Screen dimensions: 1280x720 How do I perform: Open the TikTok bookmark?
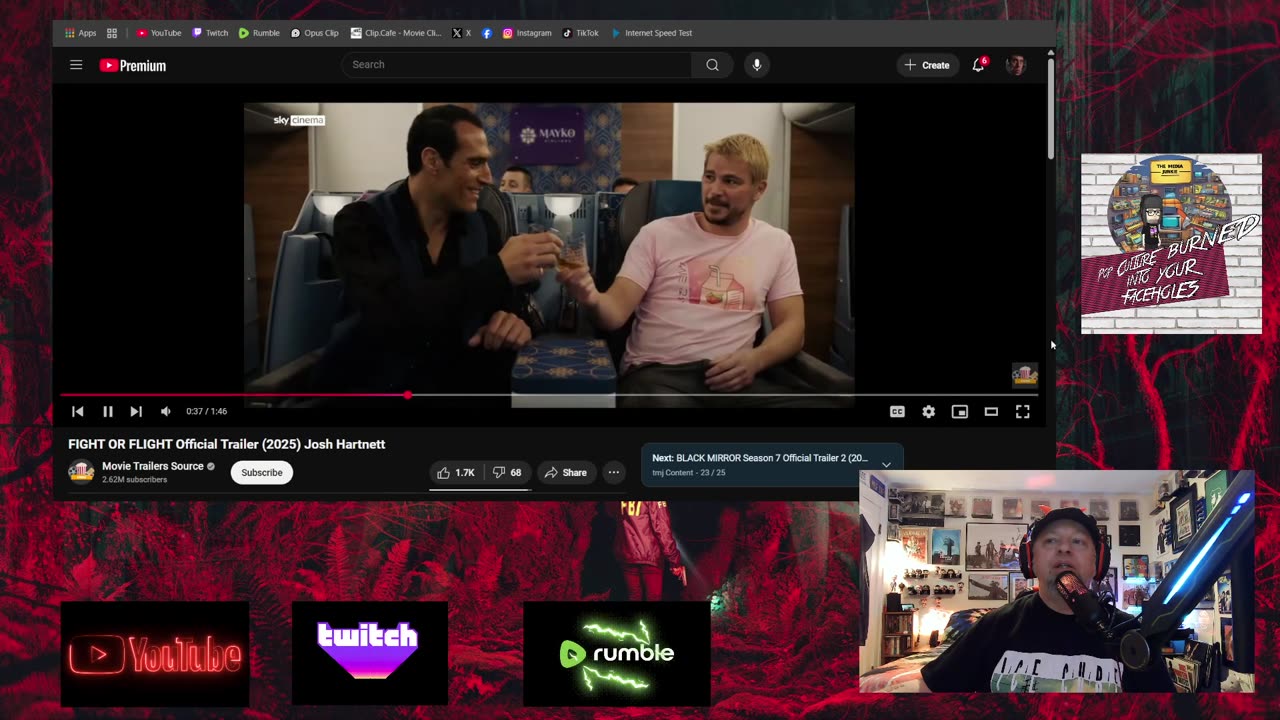(580, 33)
